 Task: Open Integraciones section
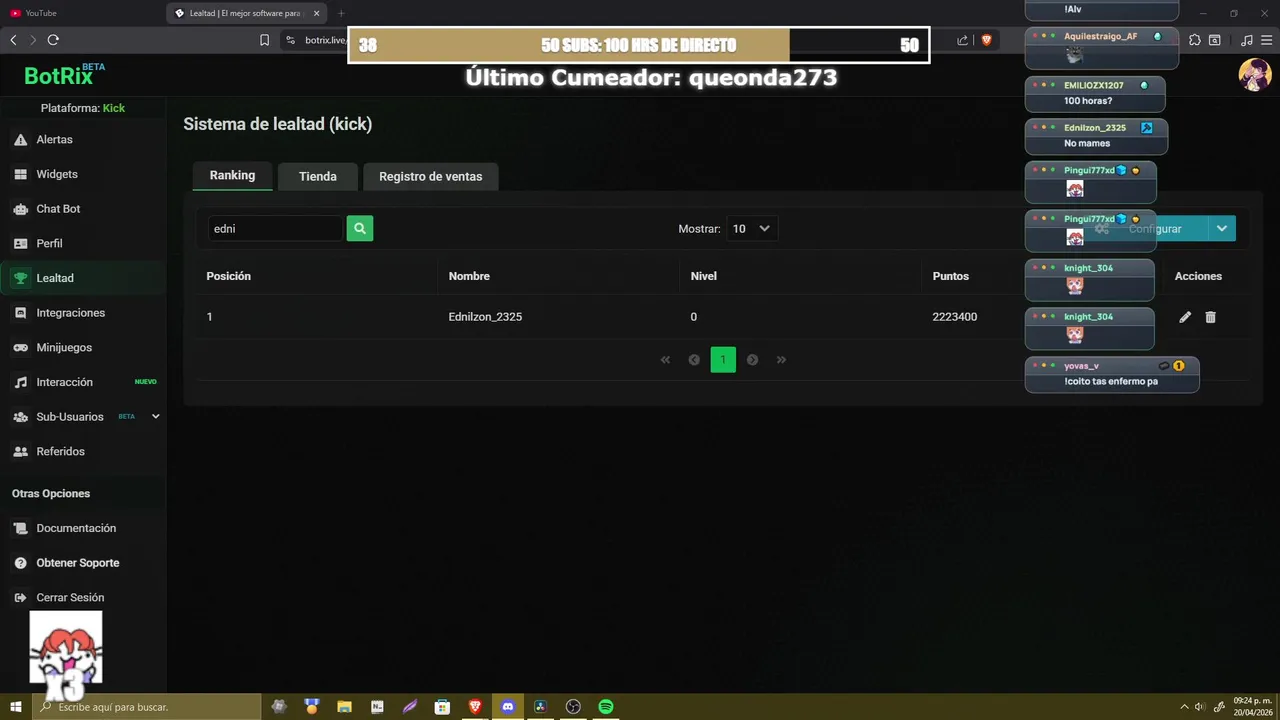(70, 313)
